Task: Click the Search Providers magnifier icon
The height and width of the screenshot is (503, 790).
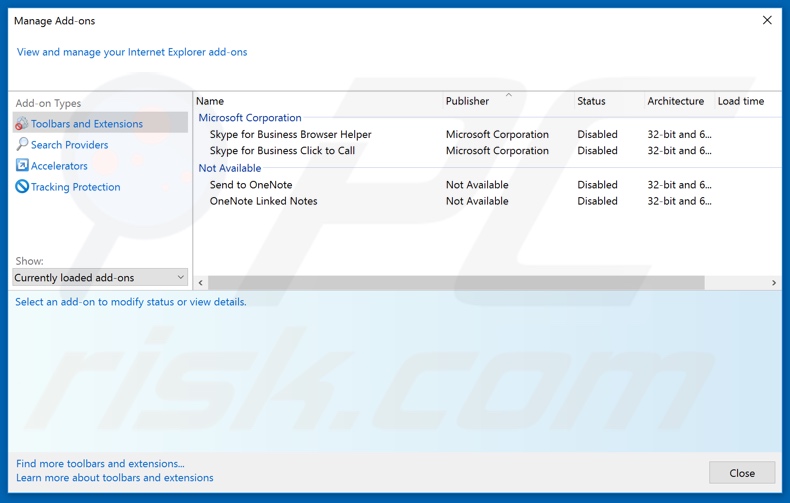Action: [x=22, y=145]
